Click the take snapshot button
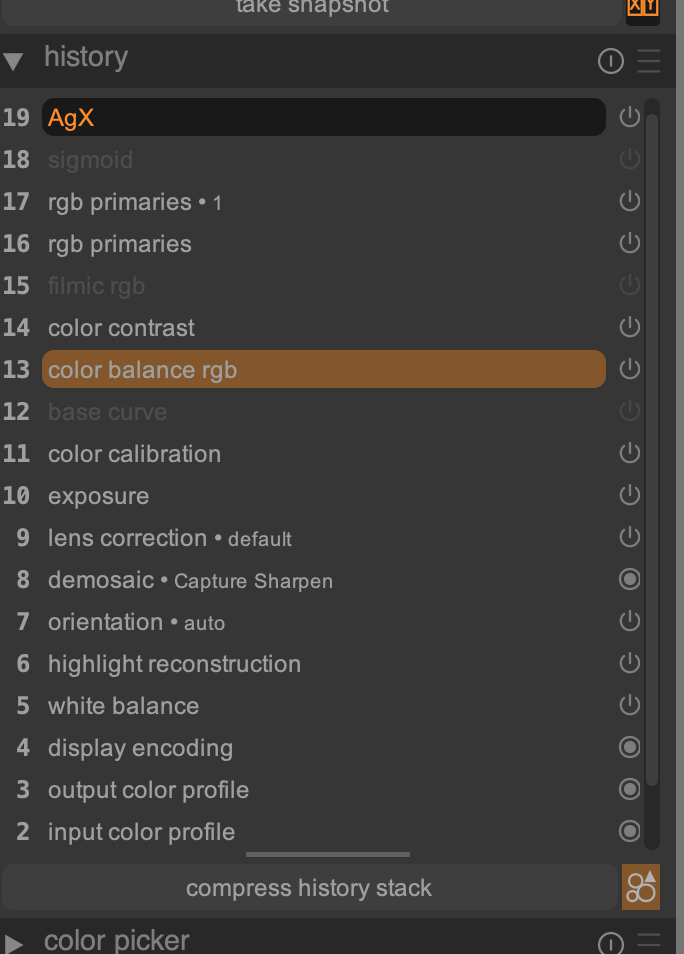The width and height of the screenshot is (684, 954). coord(311,8)
